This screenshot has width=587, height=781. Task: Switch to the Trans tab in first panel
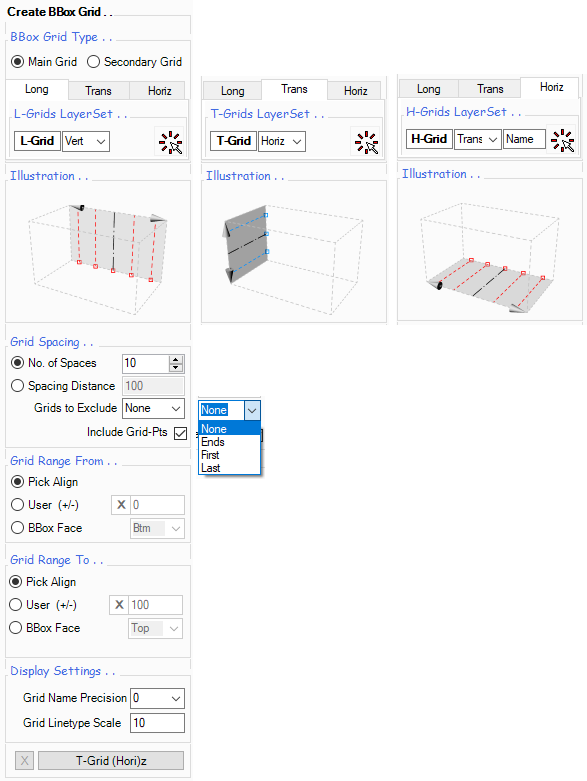[98, 91]
